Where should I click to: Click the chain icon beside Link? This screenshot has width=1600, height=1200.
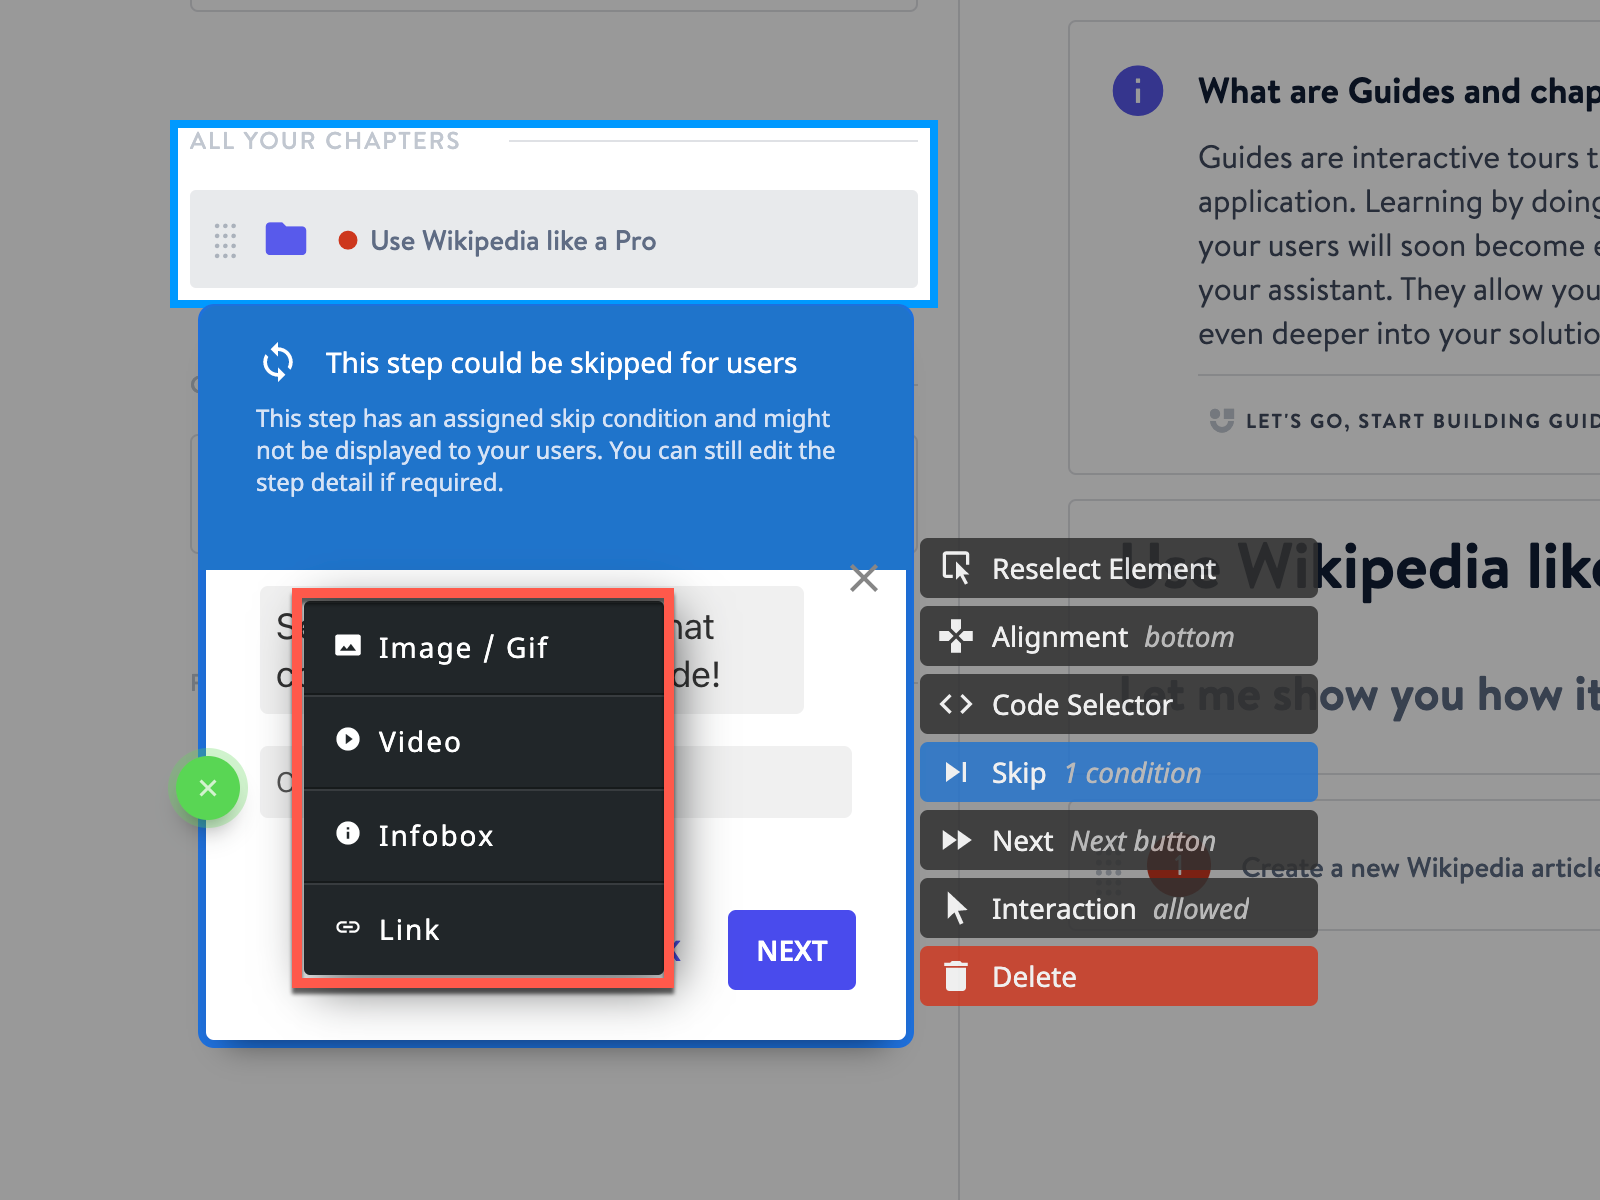(x=348, y=927)
